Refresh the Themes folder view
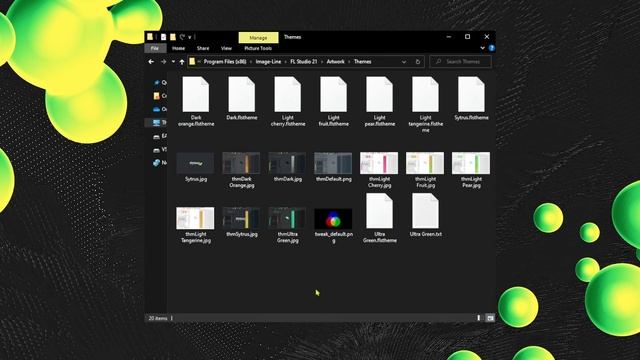Viewport: 640px width, 360px height. point(418,62)
